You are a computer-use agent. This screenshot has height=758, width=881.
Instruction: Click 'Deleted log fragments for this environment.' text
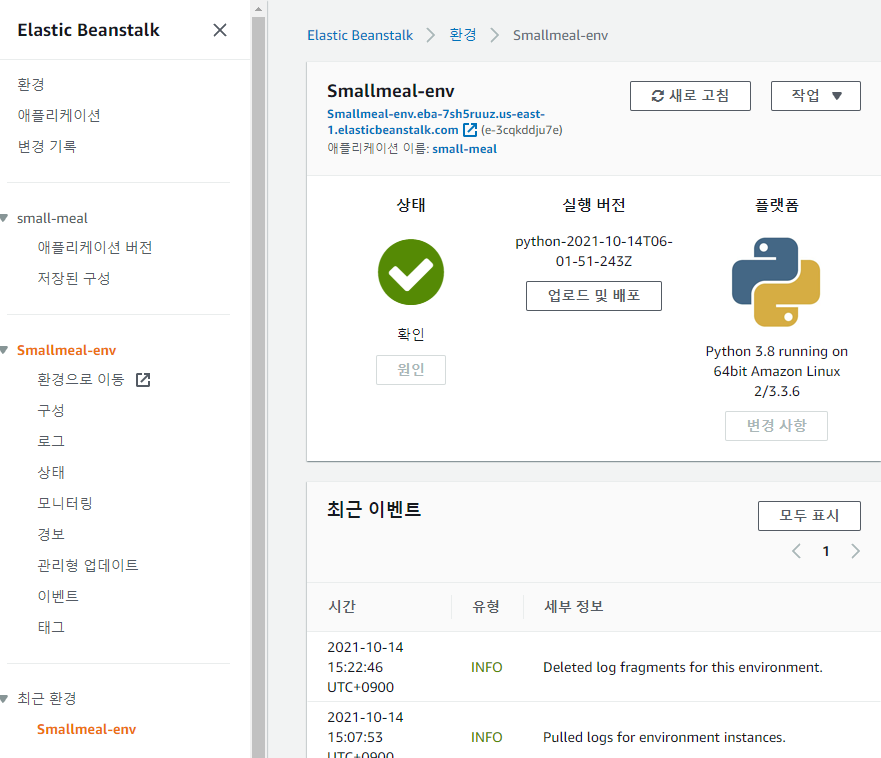point(683,667)
